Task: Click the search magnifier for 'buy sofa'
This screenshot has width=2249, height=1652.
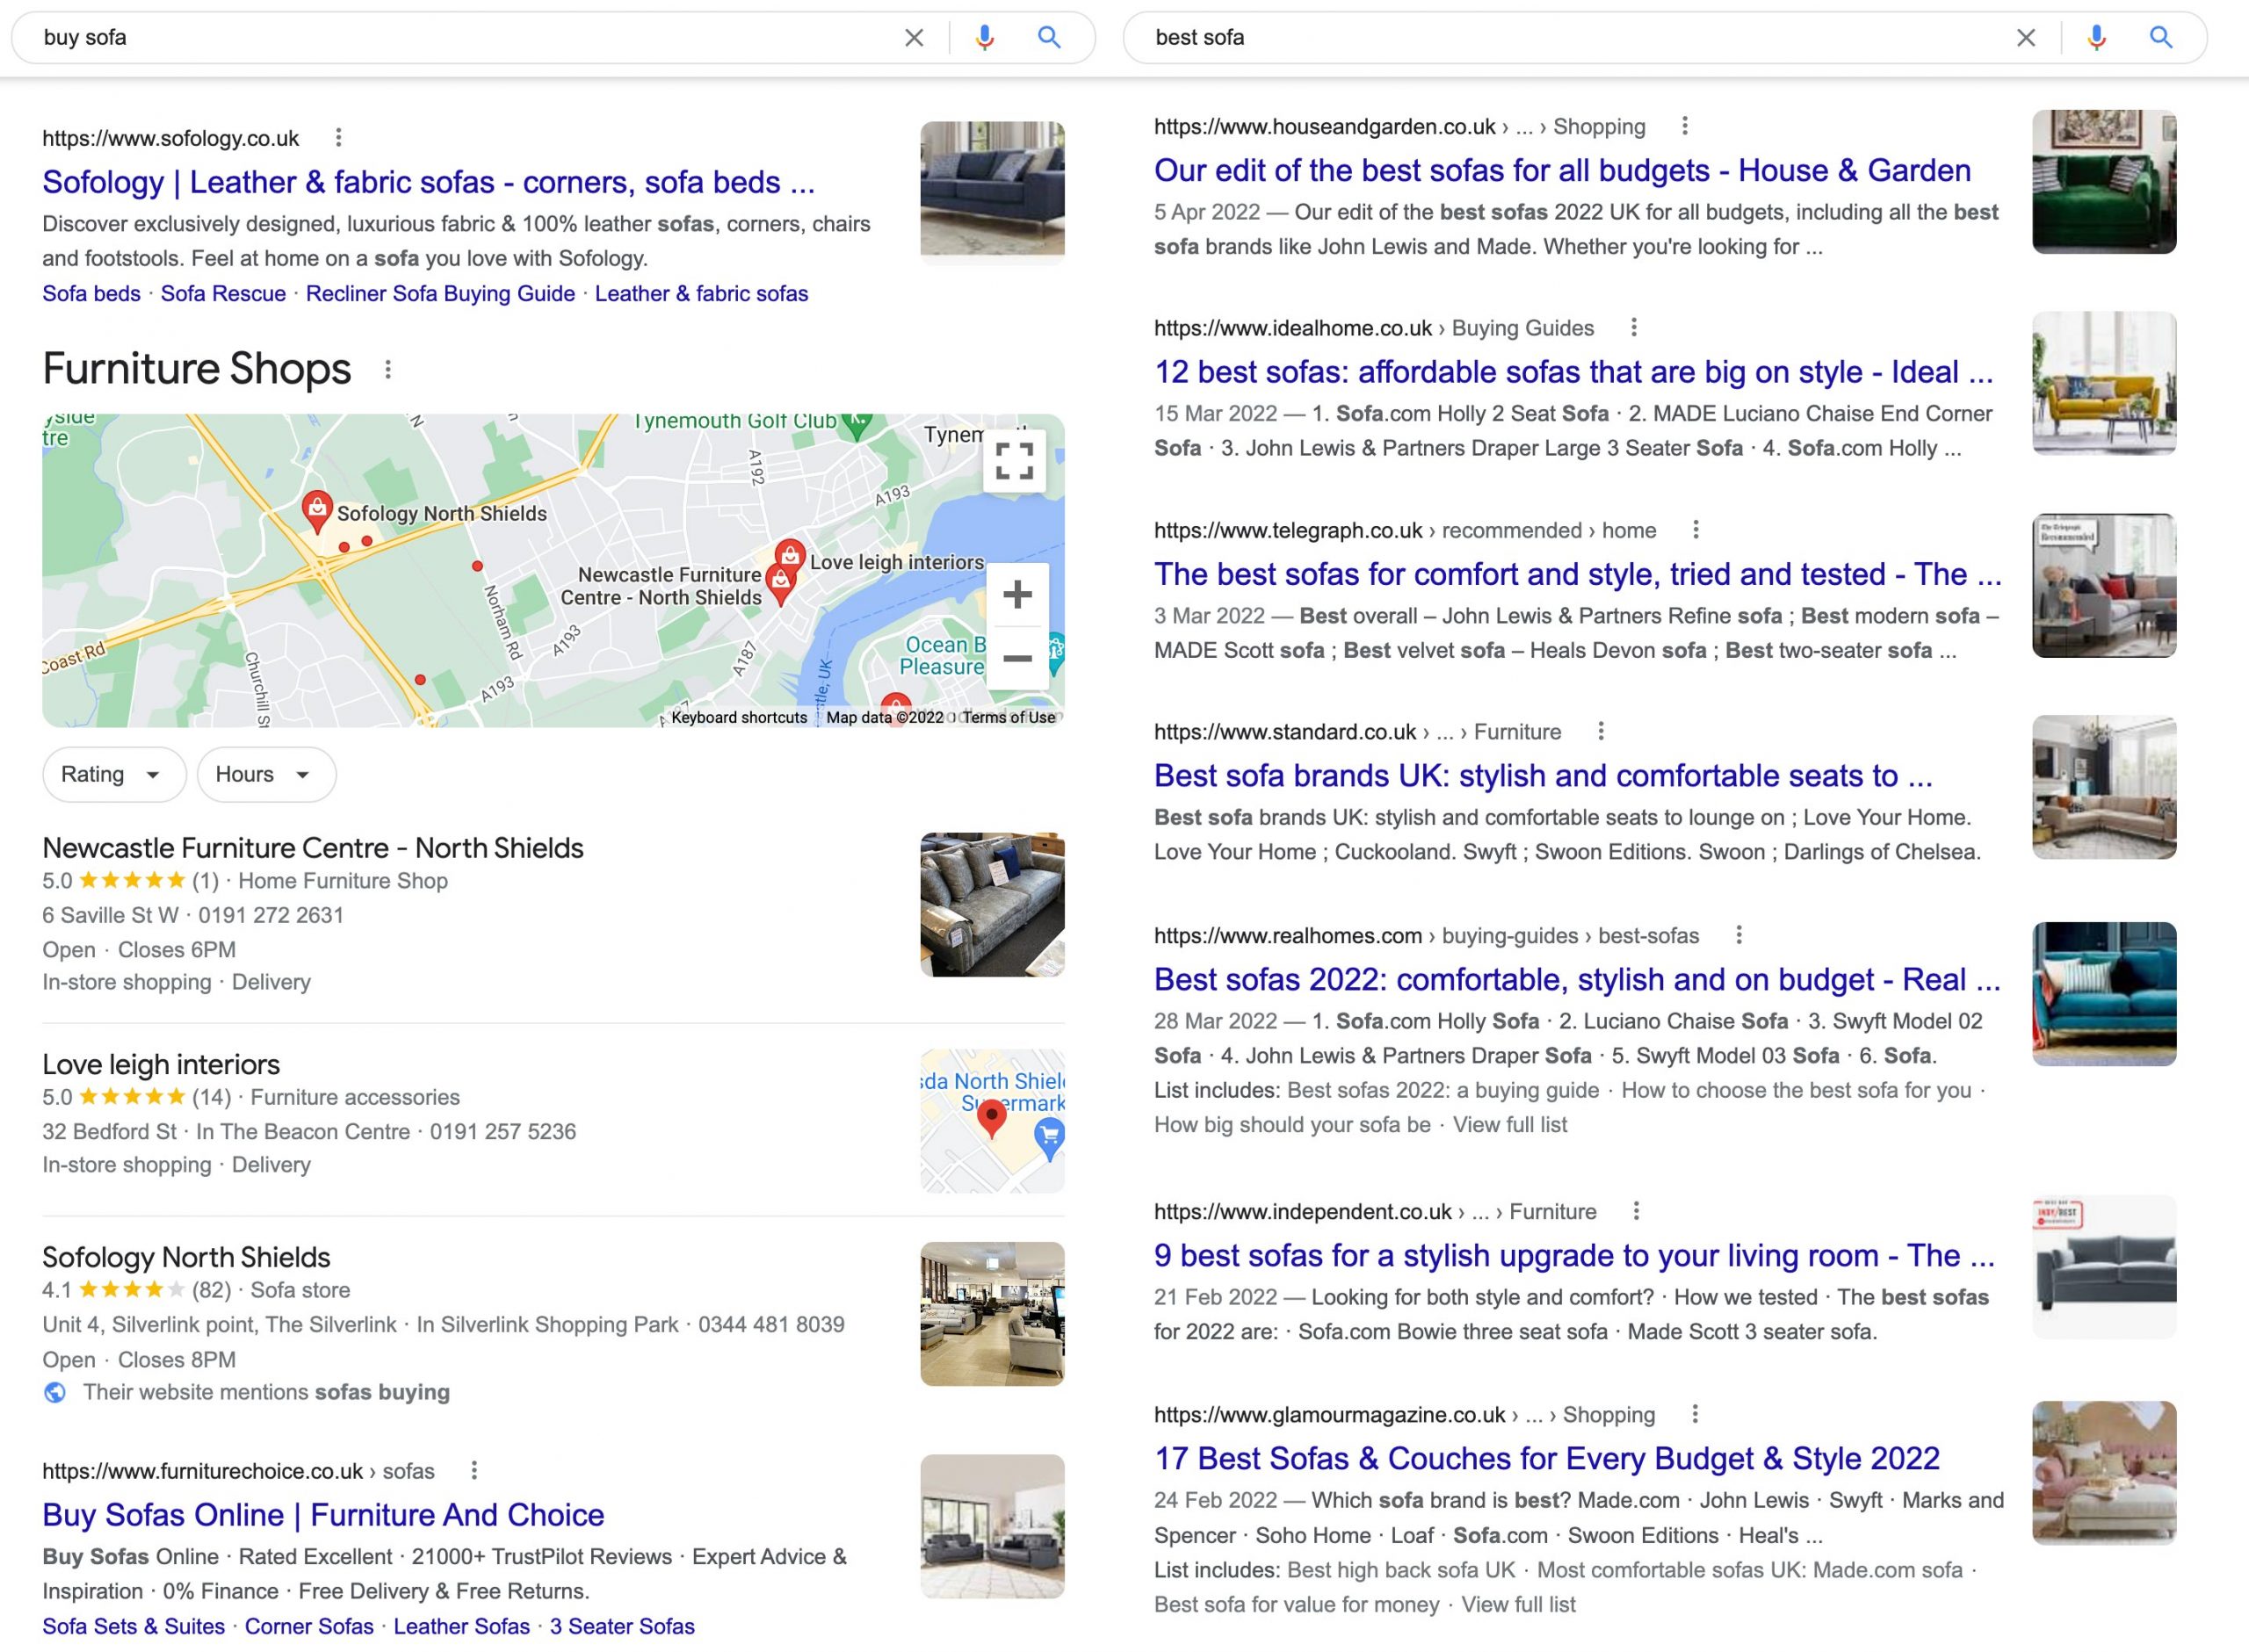Action: [1048, 38]
